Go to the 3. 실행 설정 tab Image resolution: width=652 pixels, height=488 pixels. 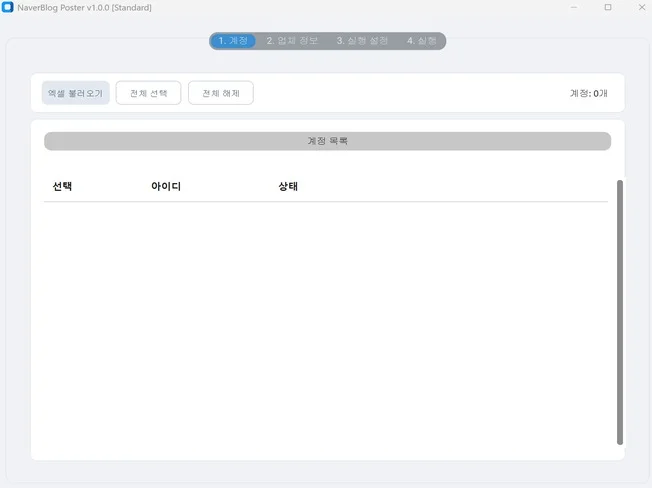362,41
